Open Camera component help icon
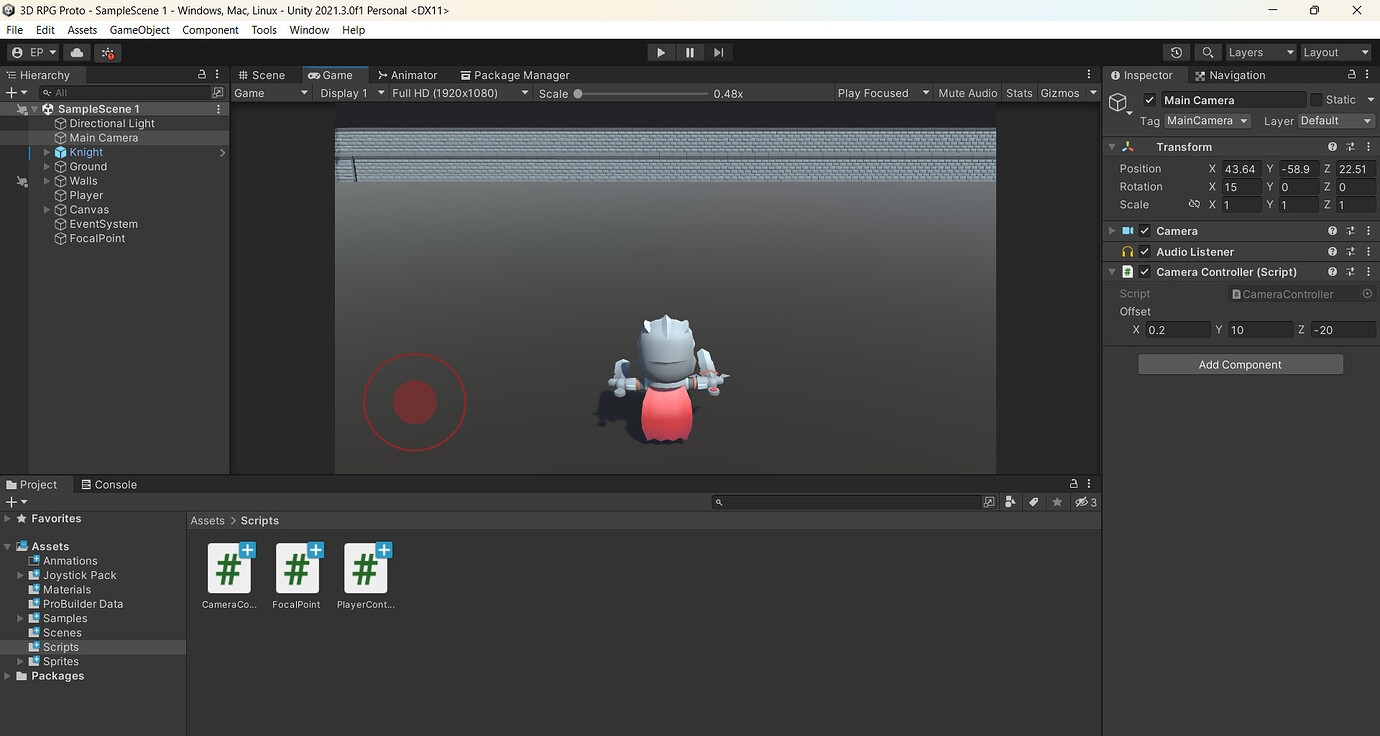 click(x=1332, y=231)
